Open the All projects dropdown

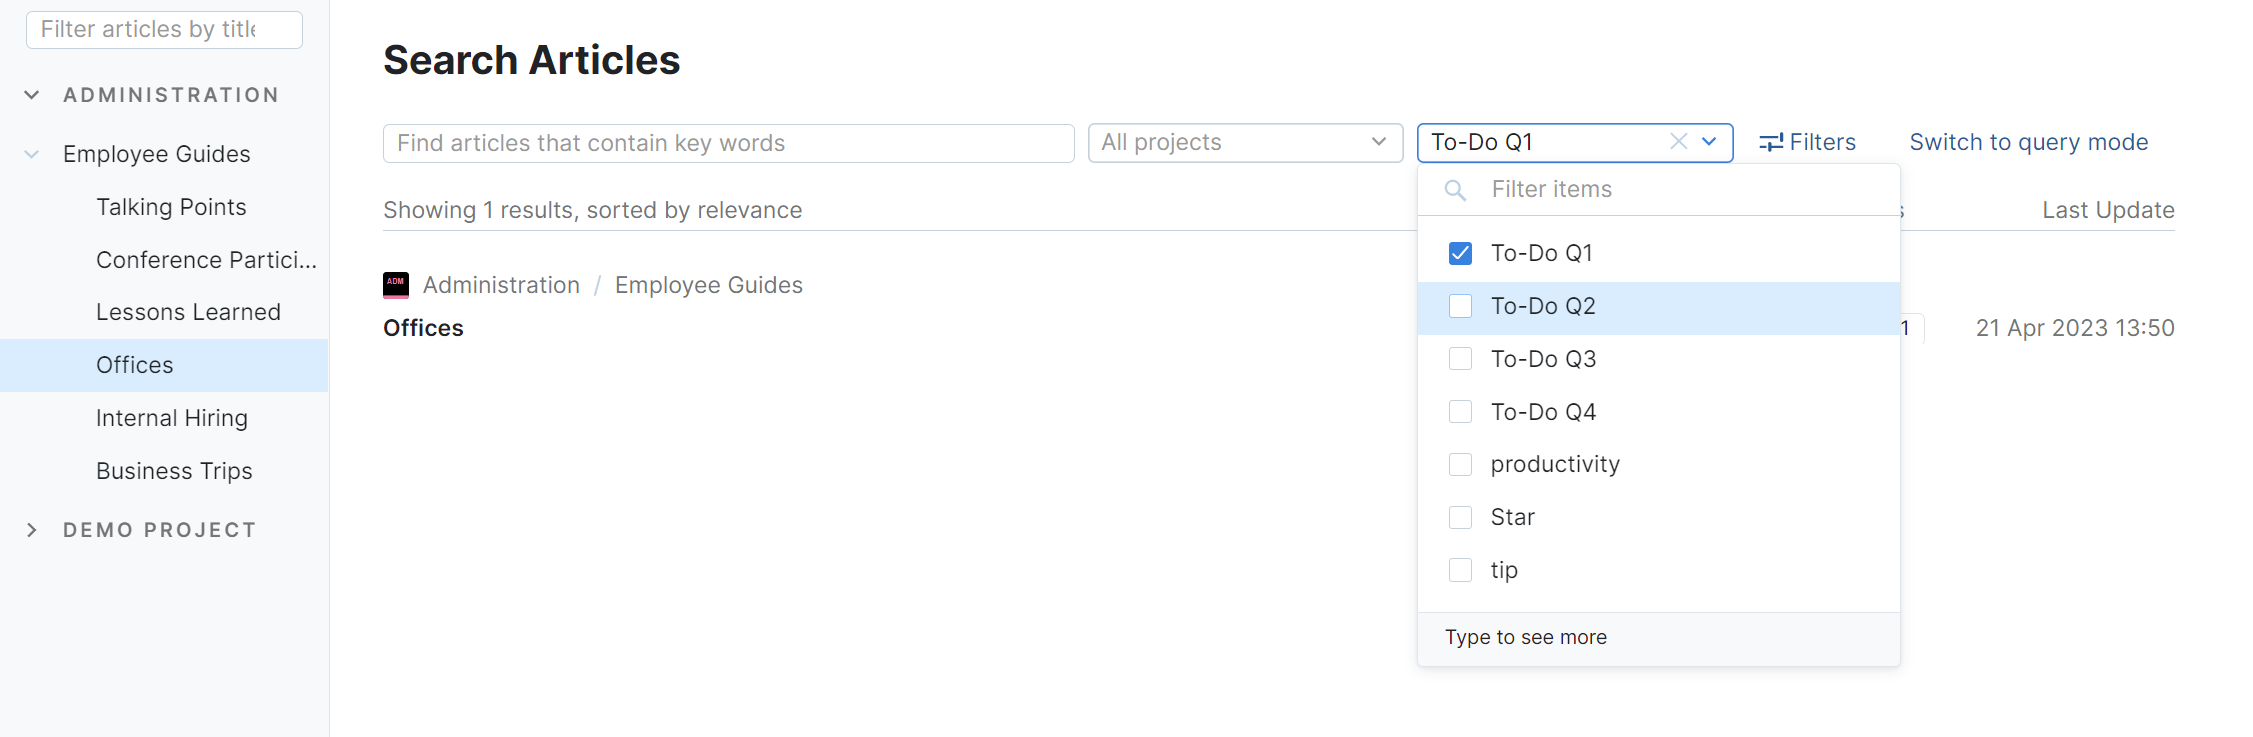tap(1244, 142)
